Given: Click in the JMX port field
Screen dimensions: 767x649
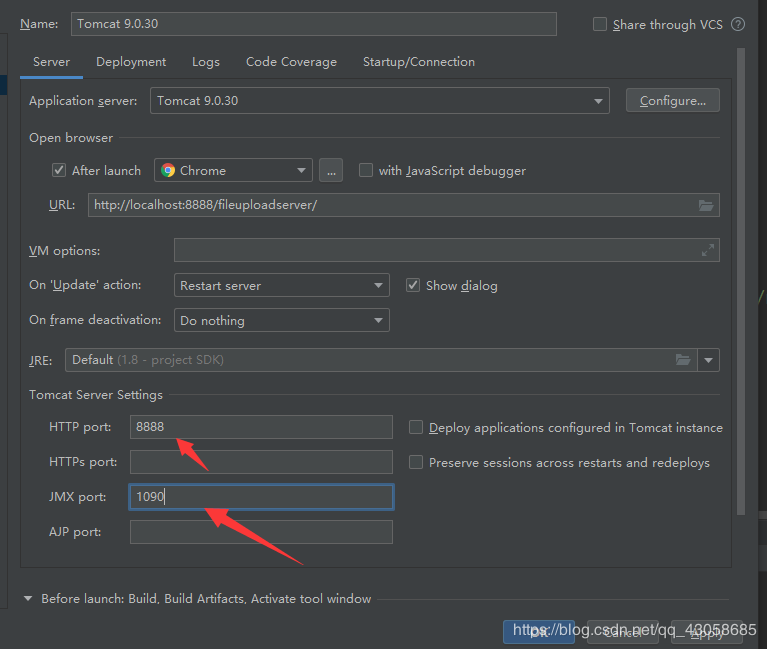Looking at the screenshot, I should coord(261,497).
